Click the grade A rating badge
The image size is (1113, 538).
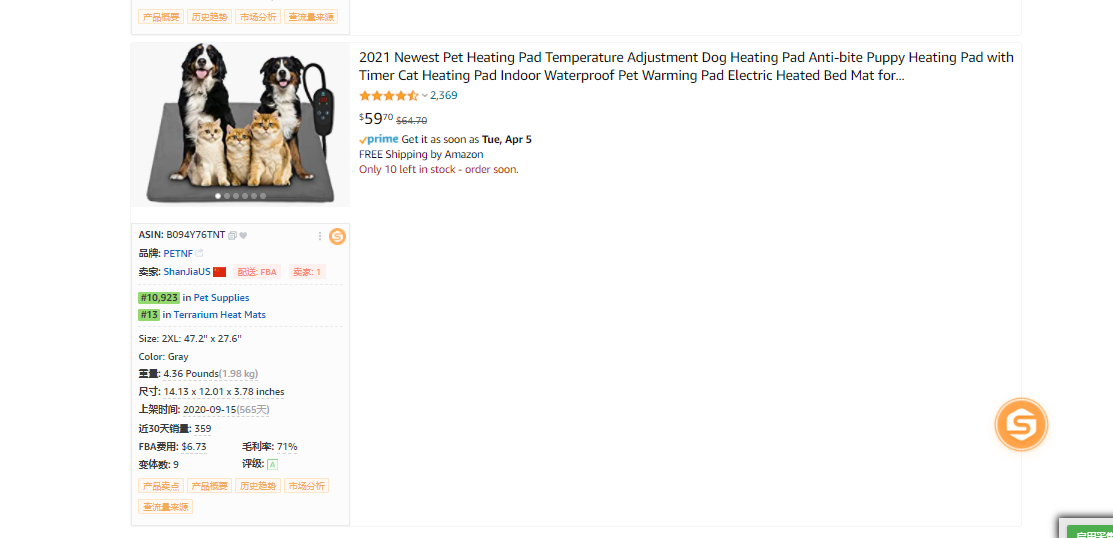[273, 464]
